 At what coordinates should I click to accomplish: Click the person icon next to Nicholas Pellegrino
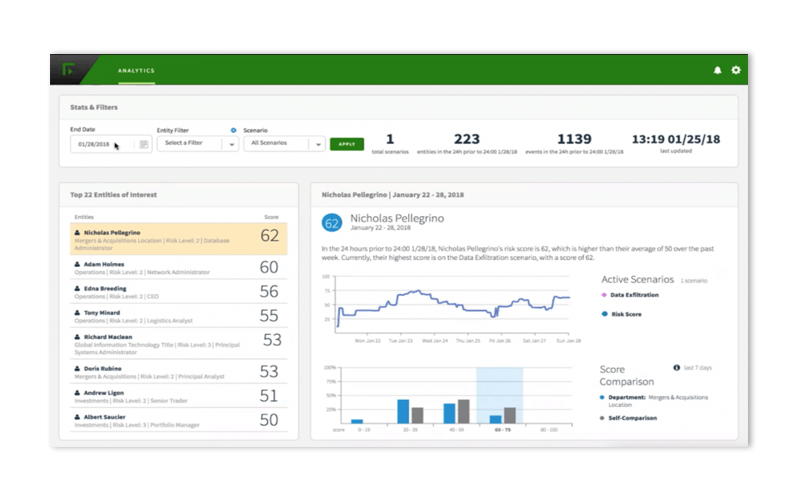tap(78, 233)
